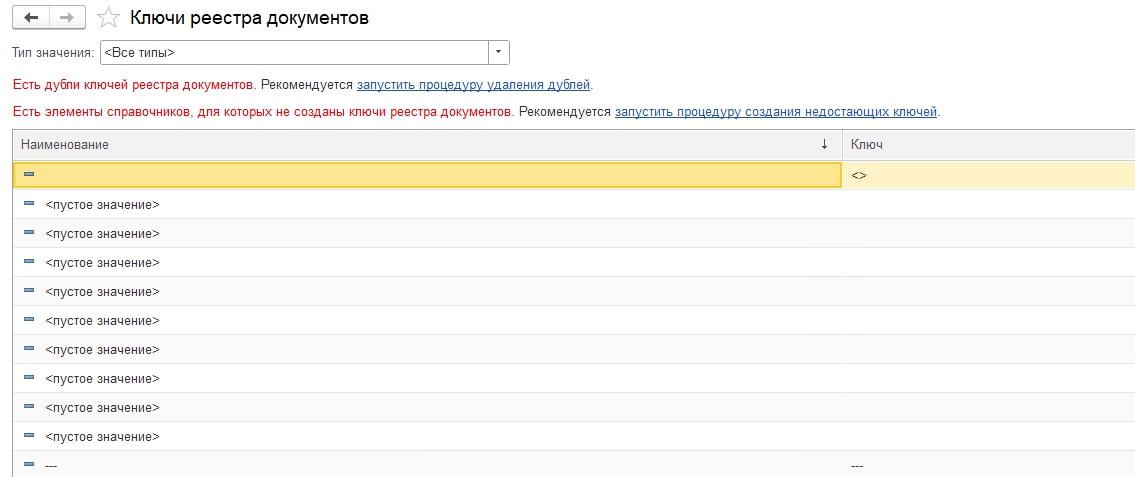Select the third <пустое значение> row text

coord(102,263)
